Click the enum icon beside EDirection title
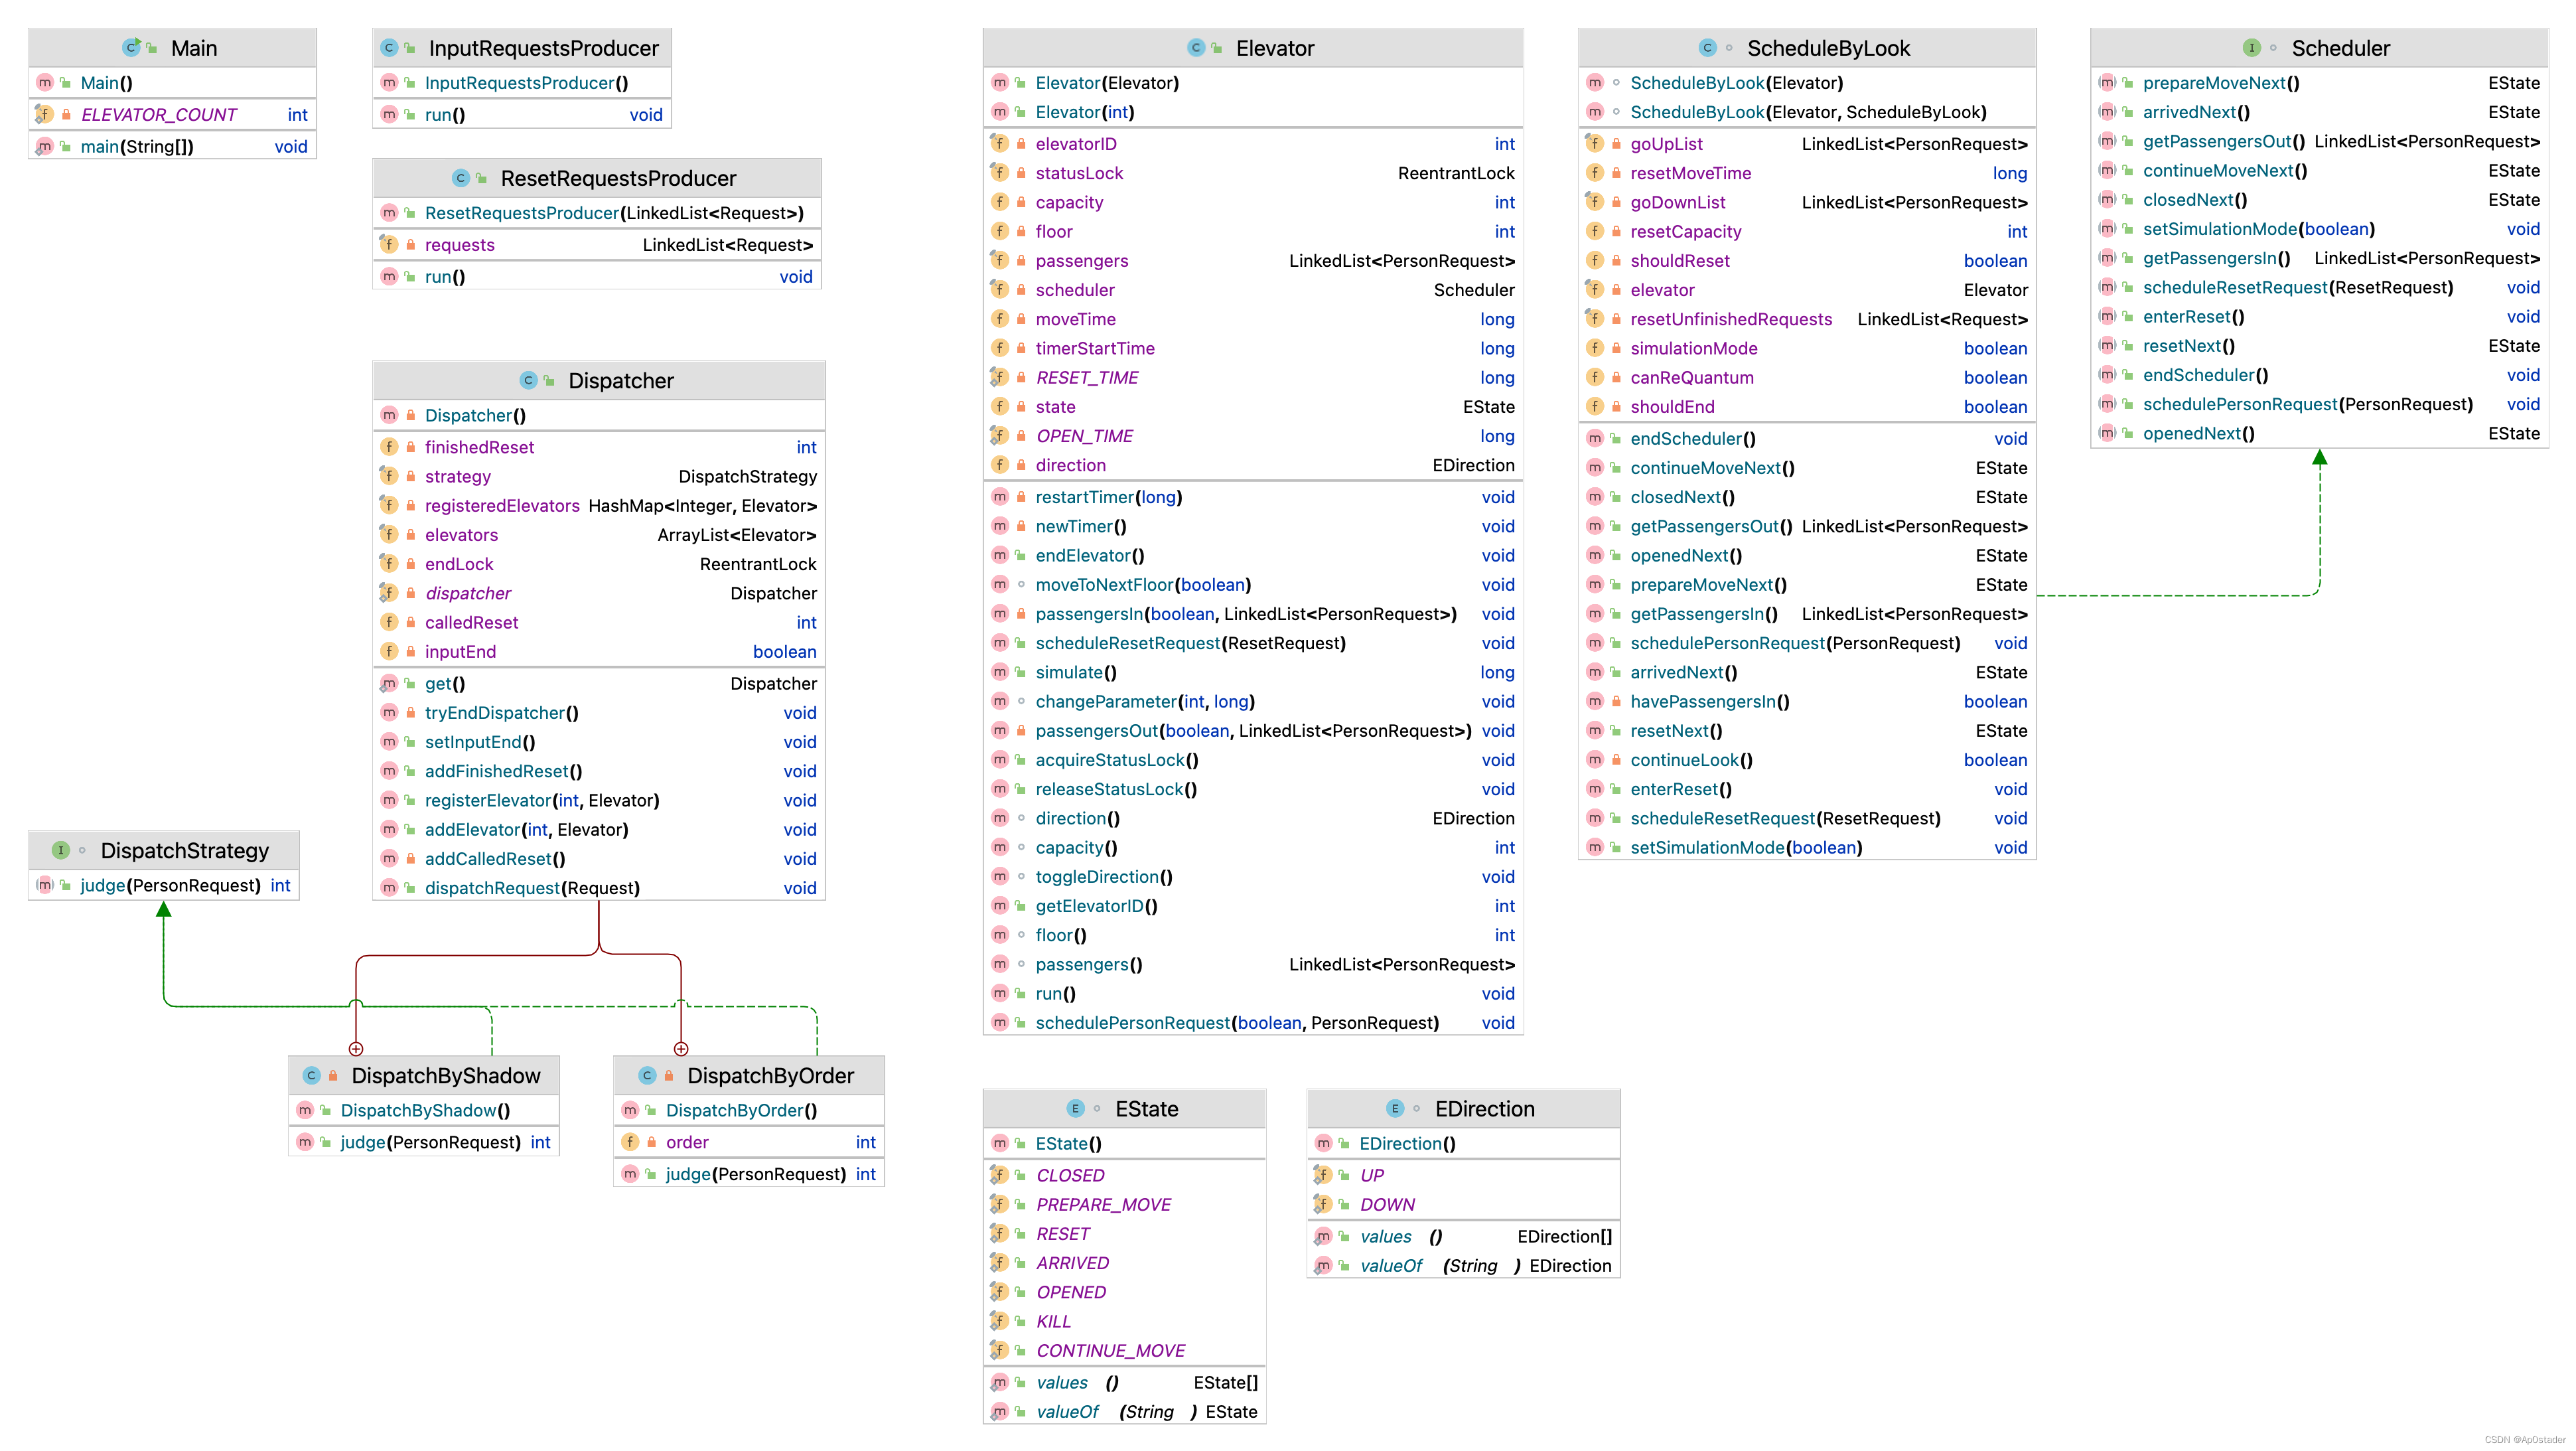The image size is (2576, 1451). tap(1395, 1109)
